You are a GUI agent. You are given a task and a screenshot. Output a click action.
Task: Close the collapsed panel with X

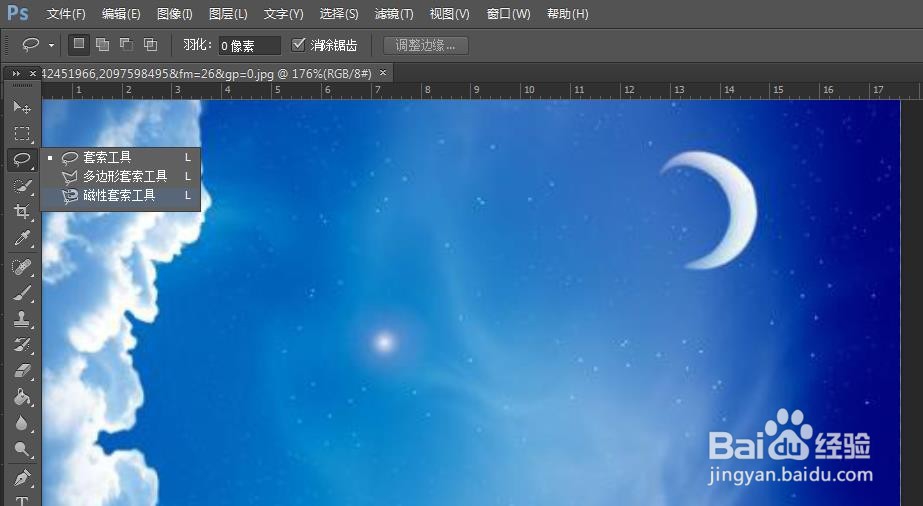(x=33, y=74)
